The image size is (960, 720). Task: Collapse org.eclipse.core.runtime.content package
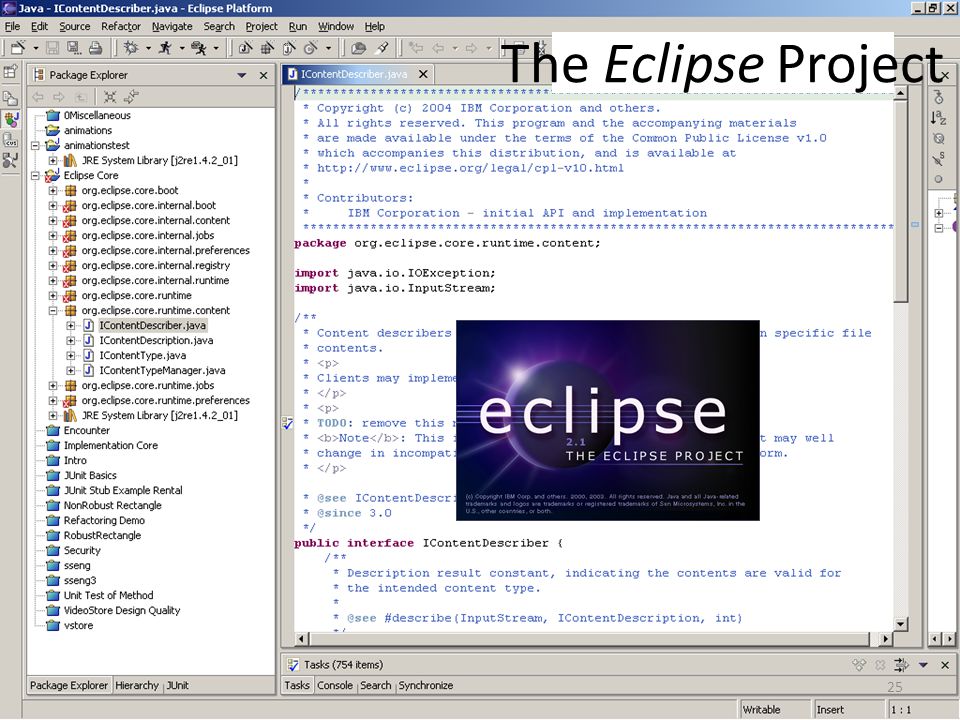coord(53,310)
